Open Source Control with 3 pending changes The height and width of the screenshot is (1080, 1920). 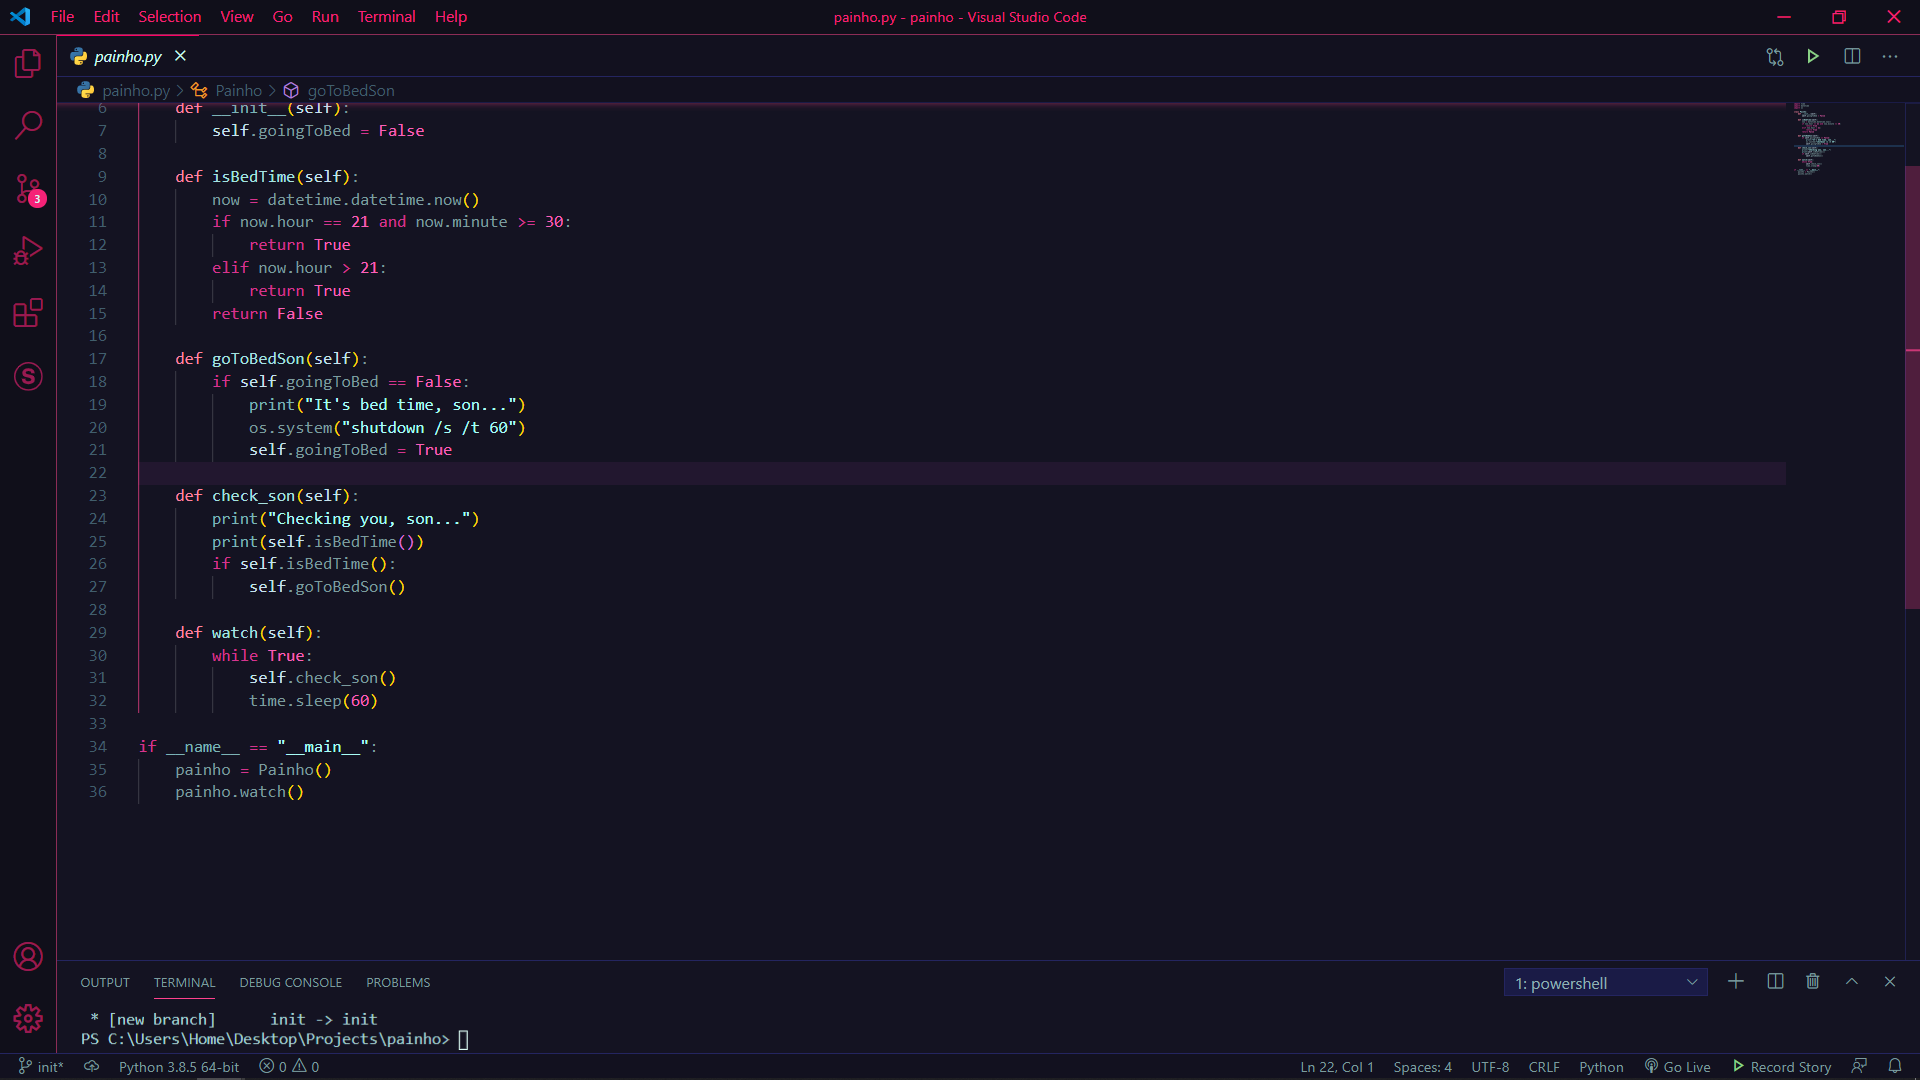click(27, 190)
